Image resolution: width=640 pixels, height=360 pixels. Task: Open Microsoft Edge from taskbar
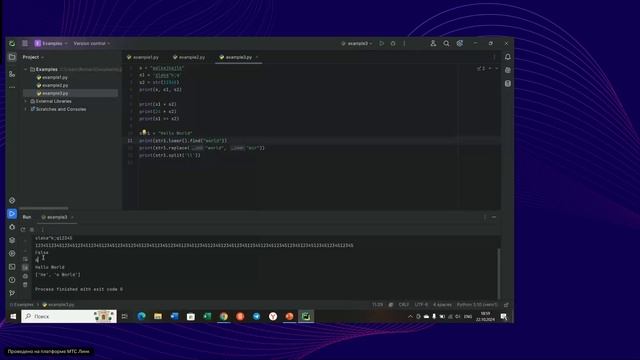pos(142,316)
